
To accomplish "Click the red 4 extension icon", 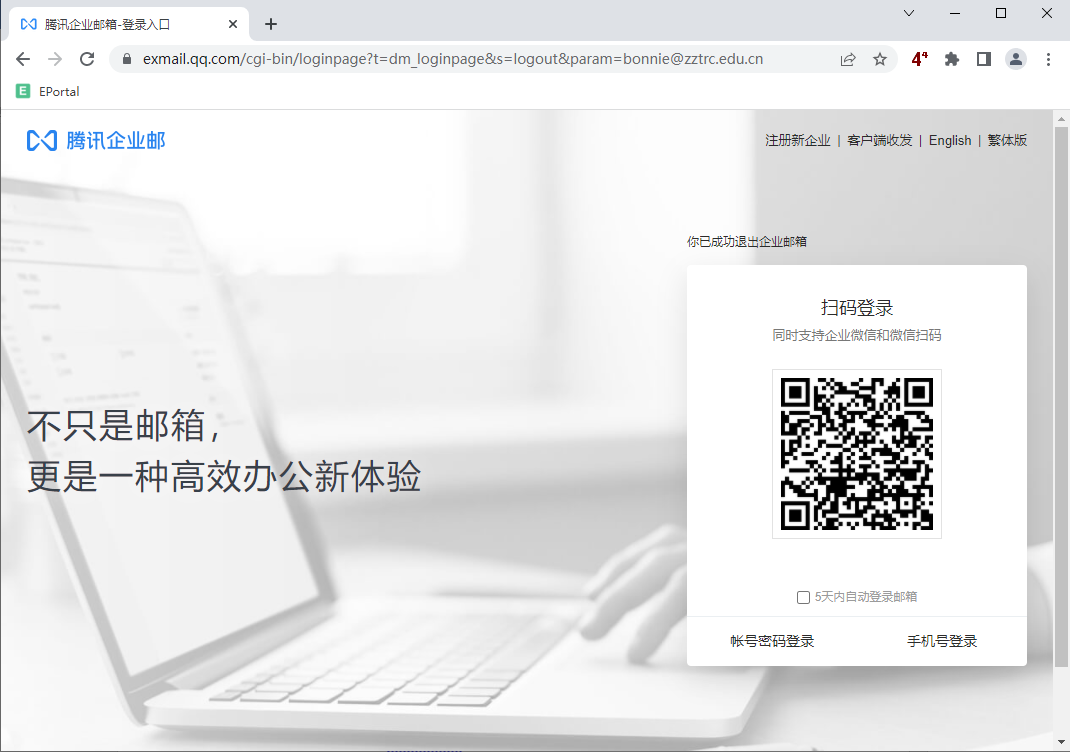I will click(919, 59).
